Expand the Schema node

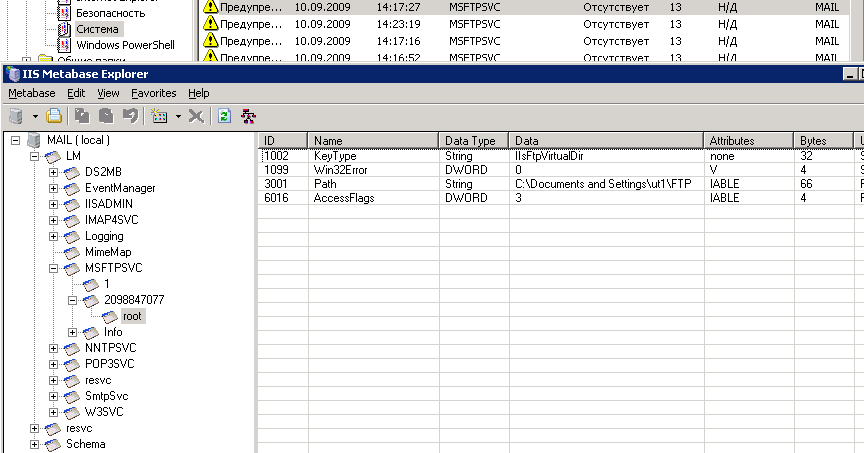(x=34, y=444)
